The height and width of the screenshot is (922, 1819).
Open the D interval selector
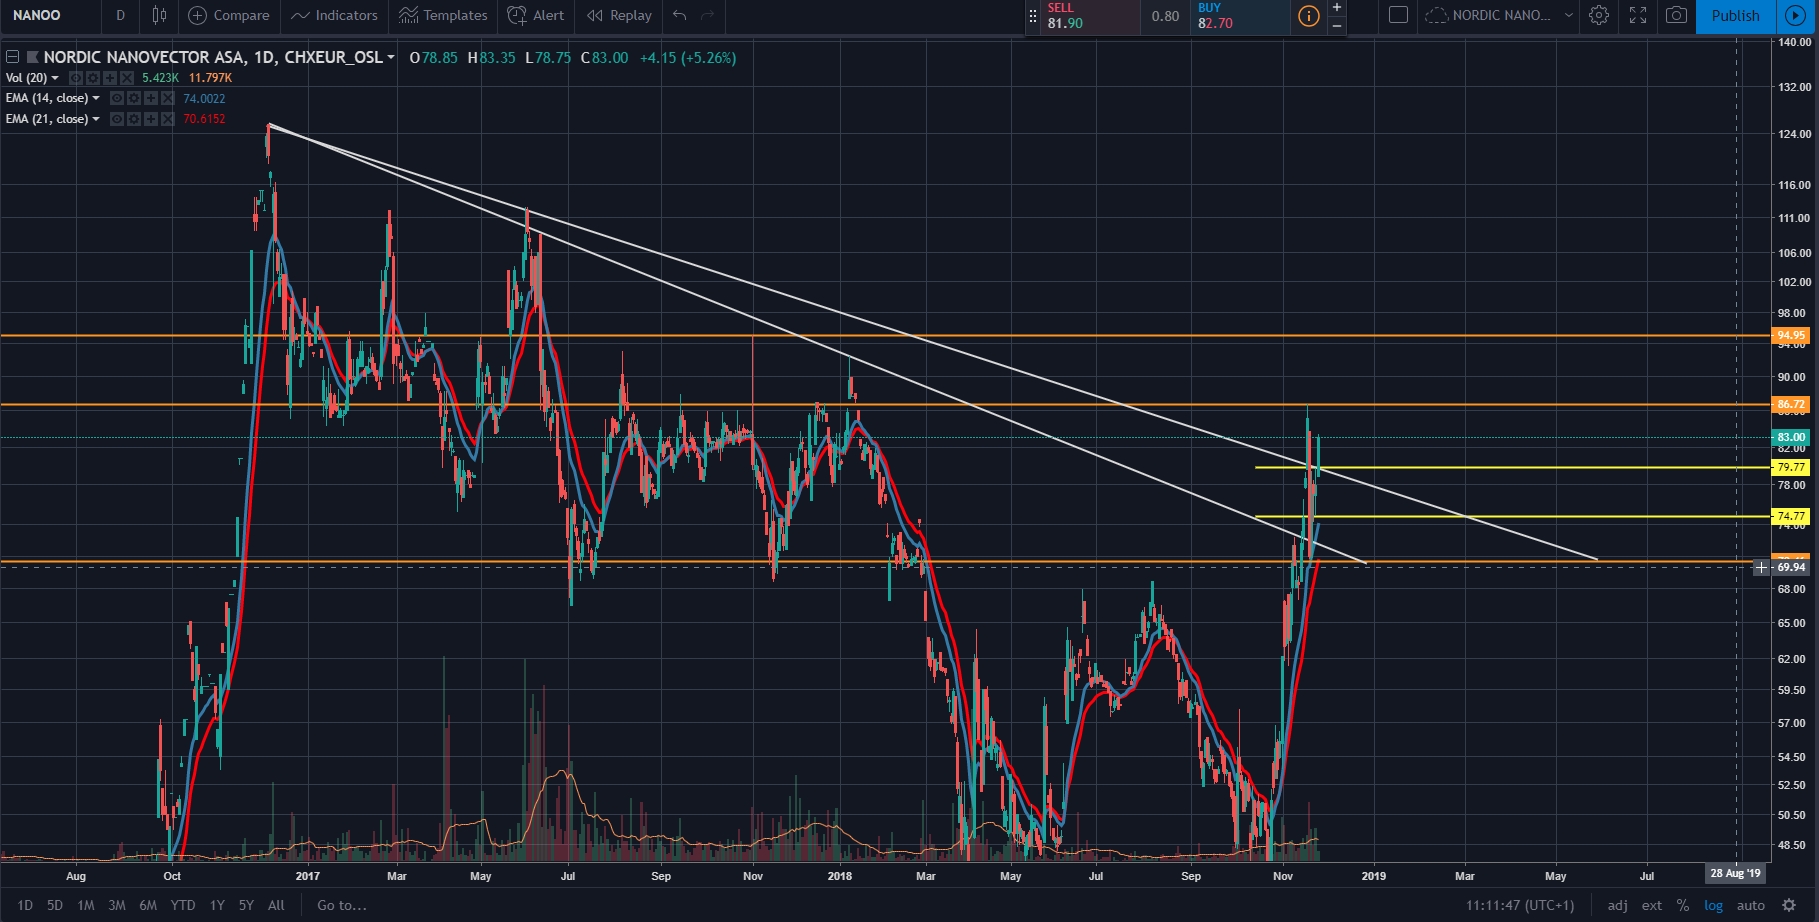pyautogui.click(x=121, y=15)
